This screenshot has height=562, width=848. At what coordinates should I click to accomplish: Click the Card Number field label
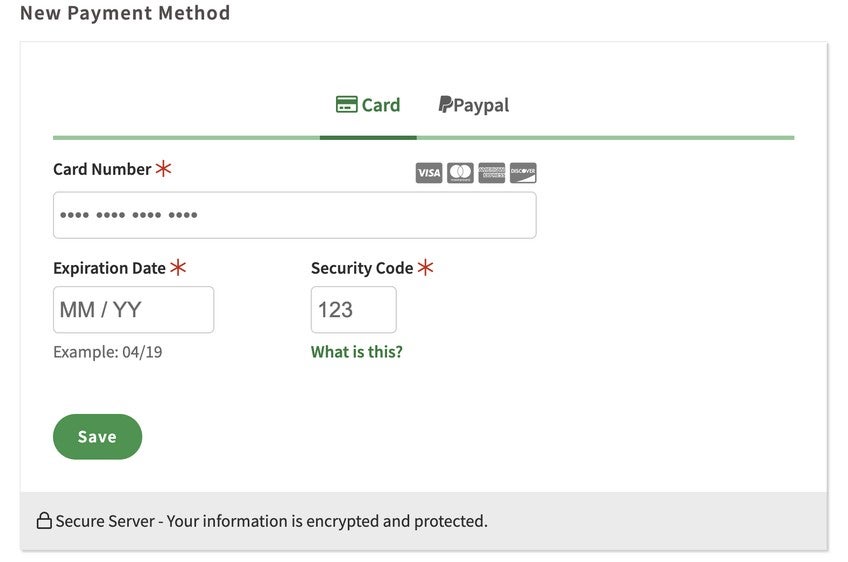[x=102, y=169]
